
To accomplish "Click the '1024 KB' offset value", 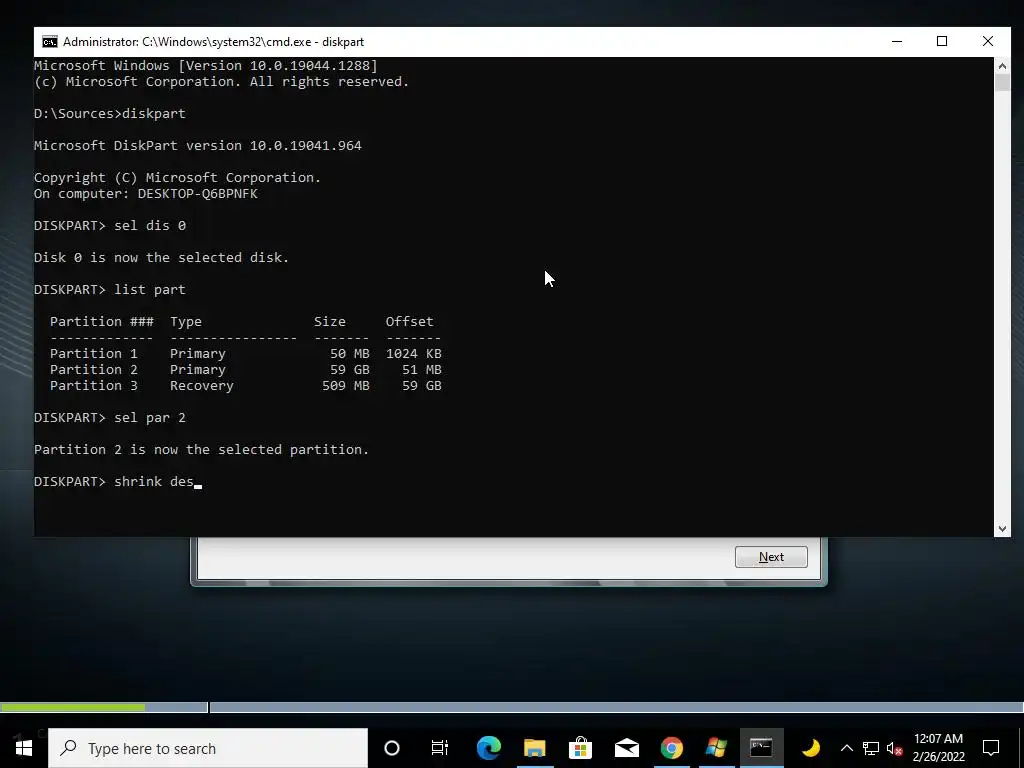I will [413, 353].
